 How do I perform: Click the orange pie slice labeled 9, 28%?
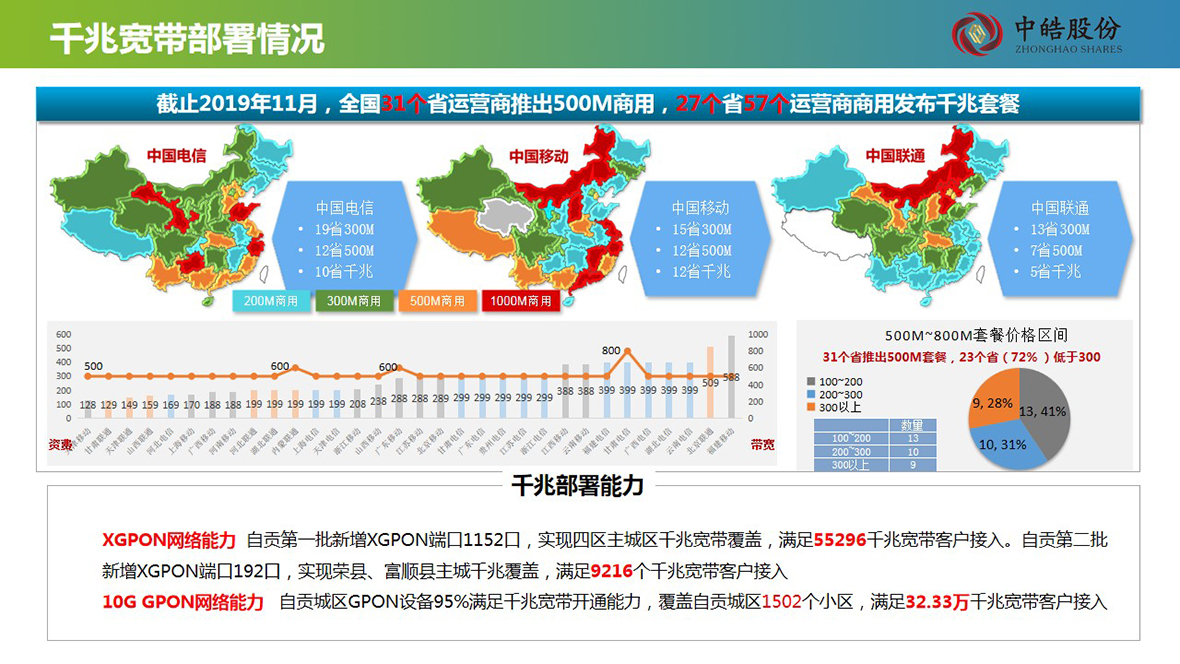(x=995, y=399)
